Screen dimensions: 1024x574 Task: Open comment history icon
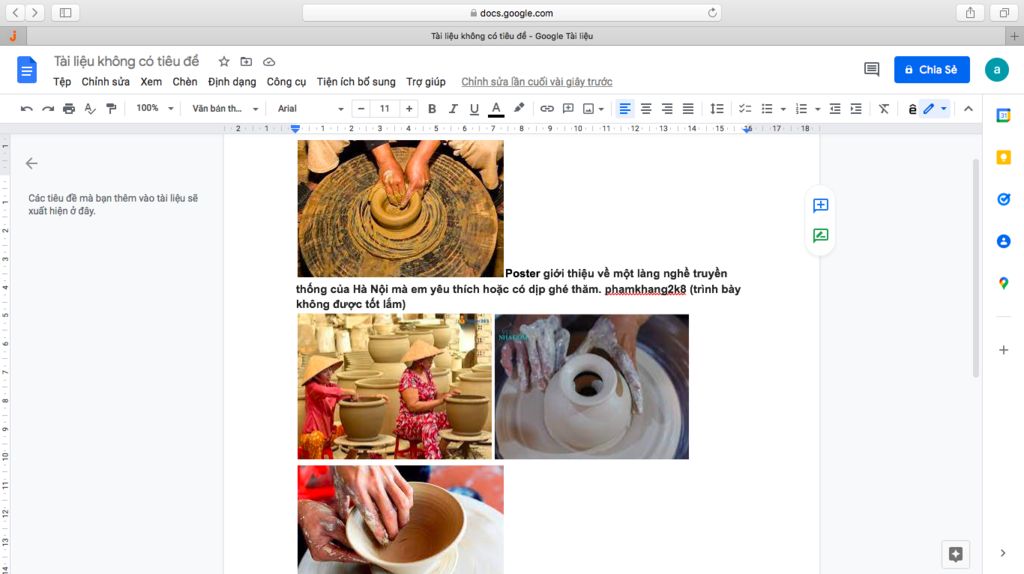[x=871, y=69]
